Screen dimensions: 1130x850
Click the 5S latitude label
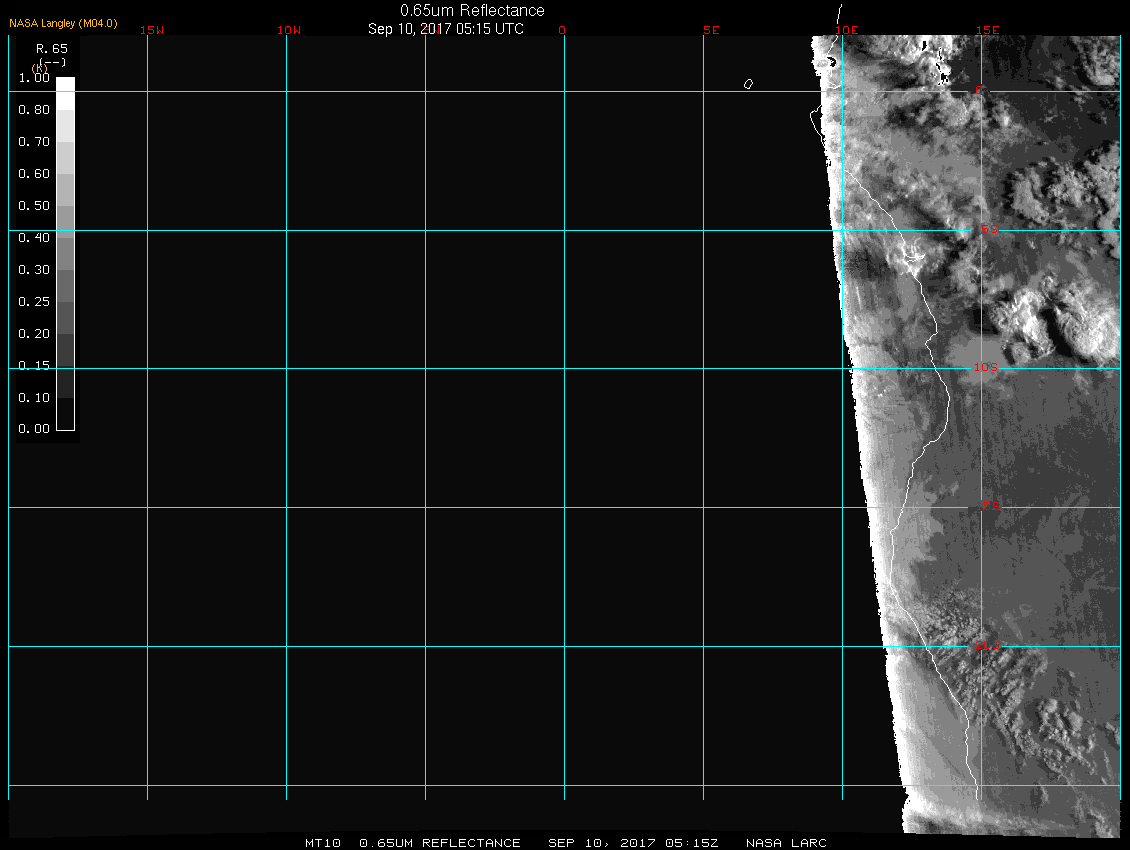pos(988,230)
